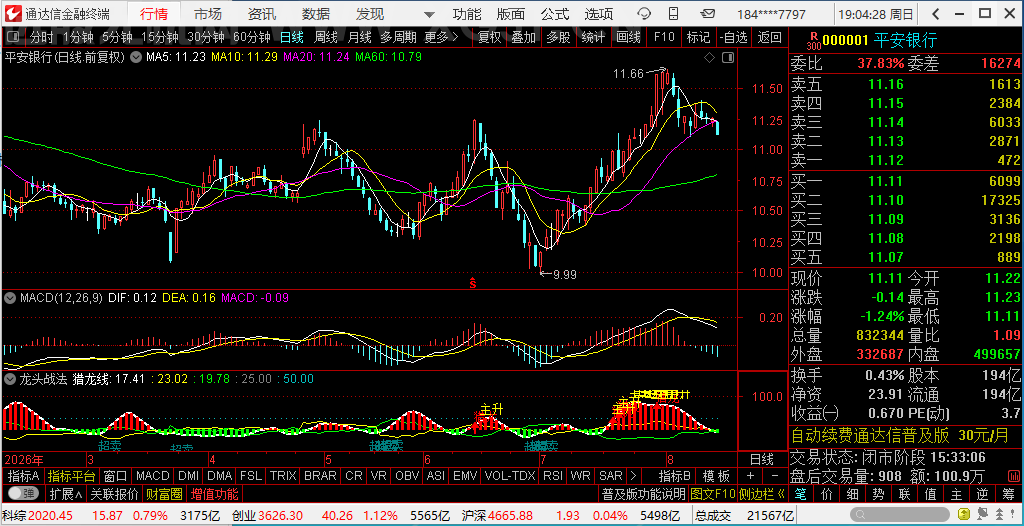Viewport: 1024px width, 526px height.
Task: Click the 通达信 logo icon in title bar
Action: pyautogui.click(x=14, y=14)
